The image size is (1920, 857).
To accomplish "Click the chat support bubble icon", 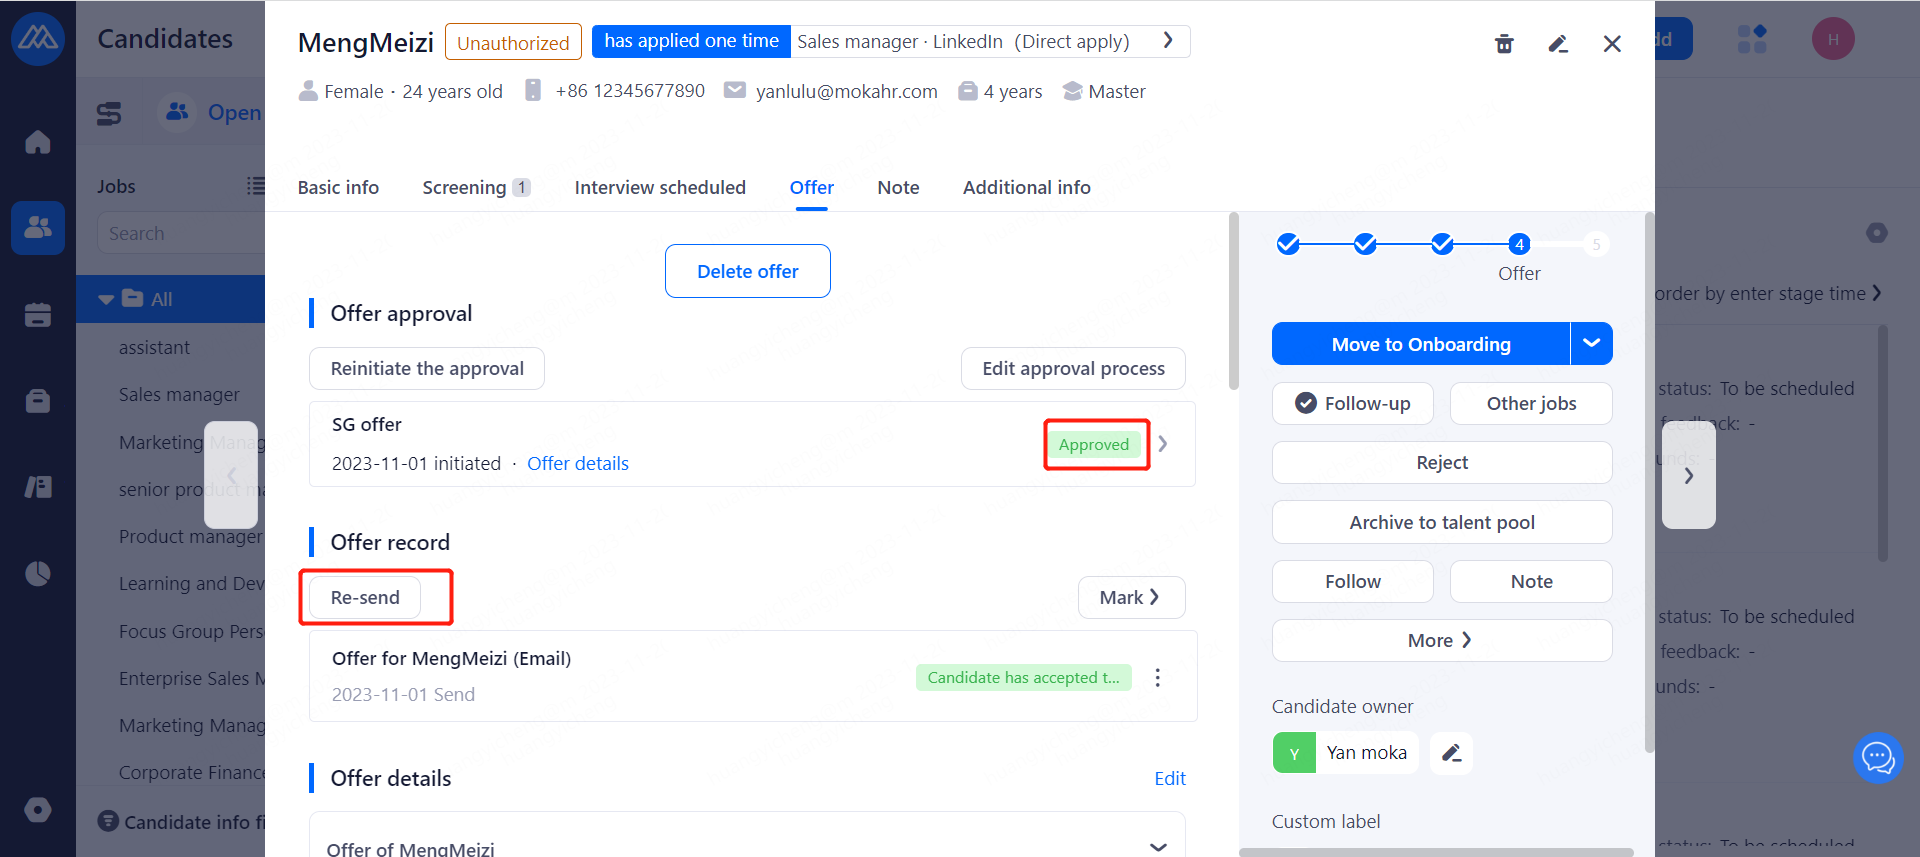I will [1877, 758].
